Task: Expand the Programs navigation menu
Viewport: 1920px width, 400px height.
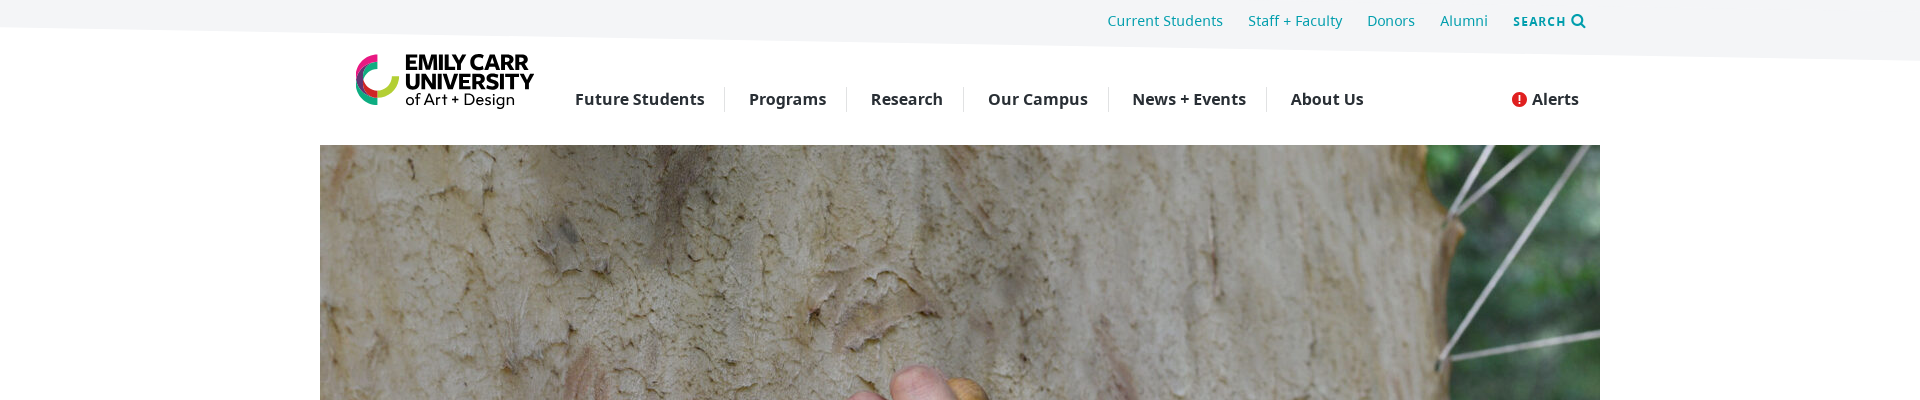Action: coord(788,99)
